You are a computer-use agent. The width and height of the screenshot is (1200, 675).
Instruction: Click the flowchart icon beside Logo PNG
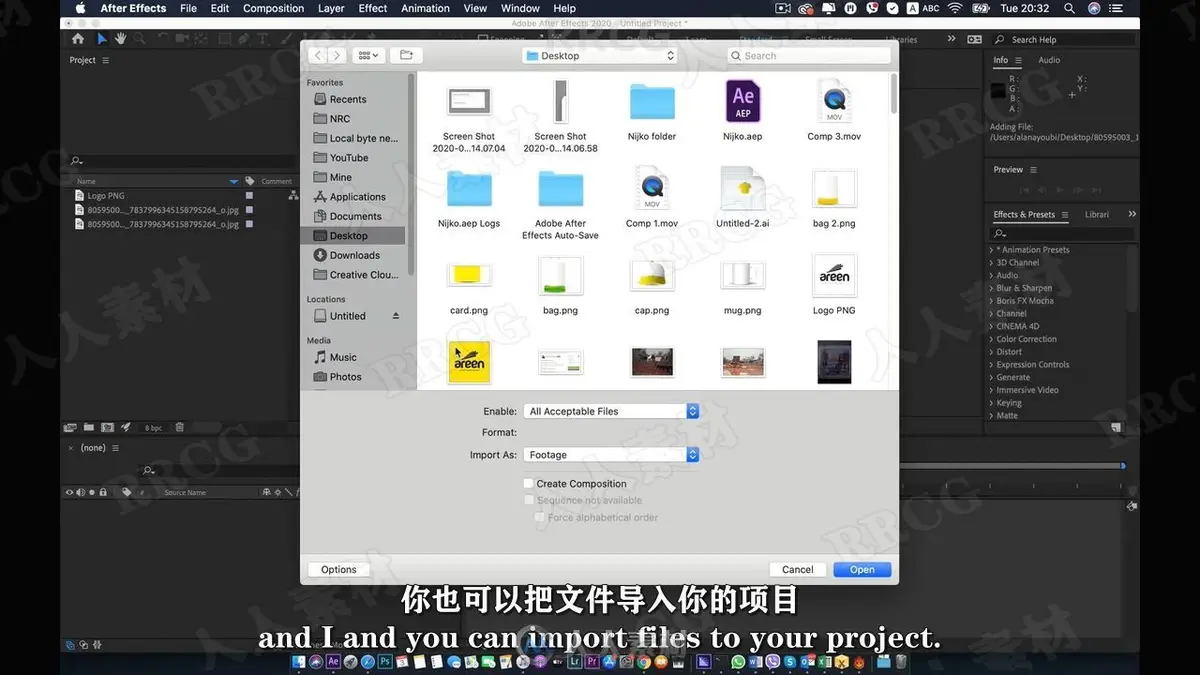(x=293, y=196)
